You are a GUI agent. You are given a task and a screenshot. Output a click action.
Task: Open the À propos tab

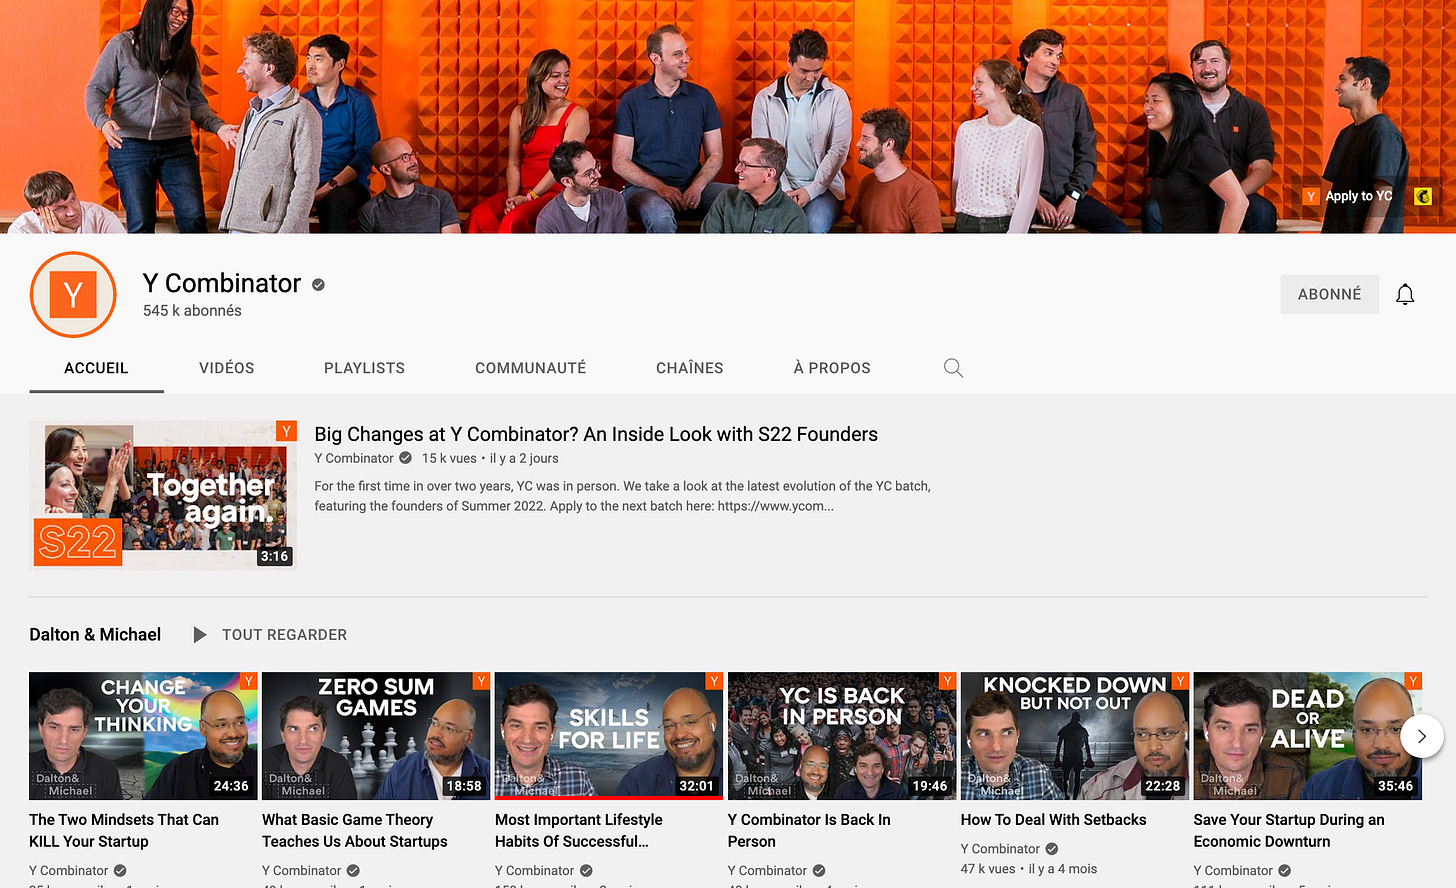coord(832,368)
